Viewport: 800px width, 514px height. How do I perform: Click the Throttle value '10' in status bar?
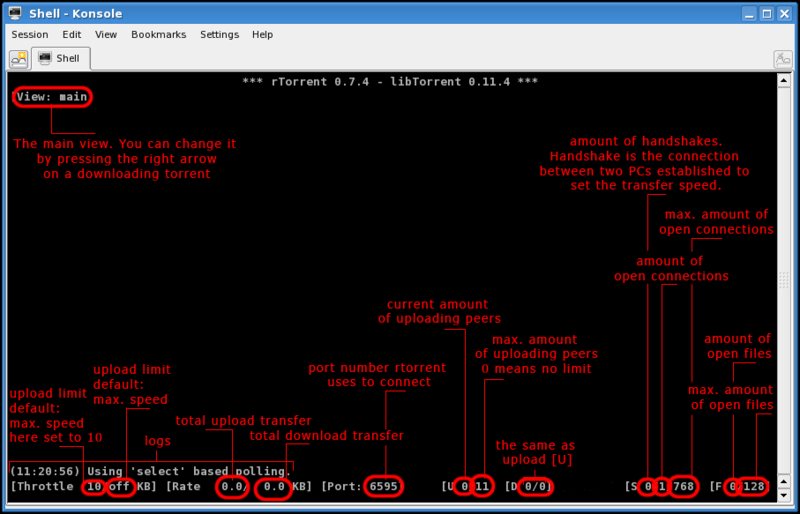94,486
